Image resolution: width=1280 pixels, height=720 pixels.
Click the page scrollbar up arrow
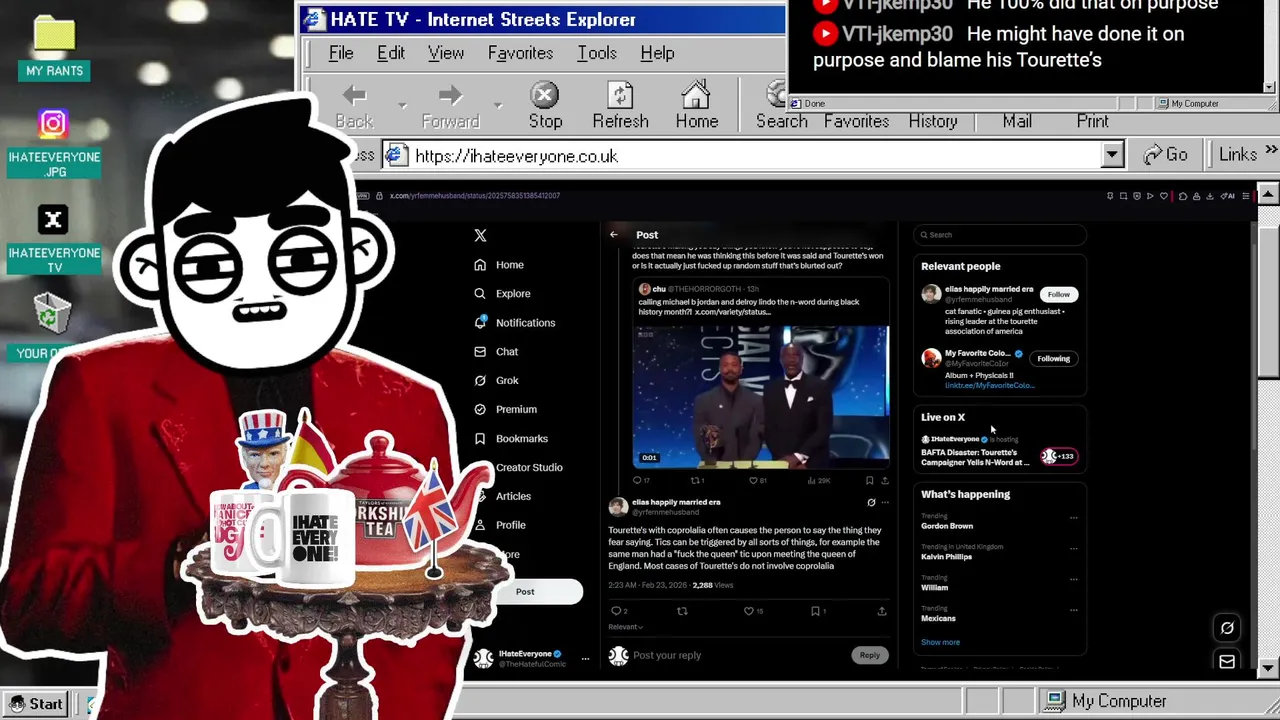1268,193
